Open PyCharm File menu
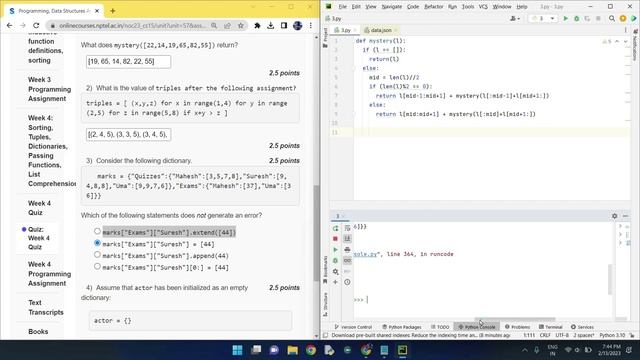This screenshot has height=360, width=640. (x=342, y=7)
